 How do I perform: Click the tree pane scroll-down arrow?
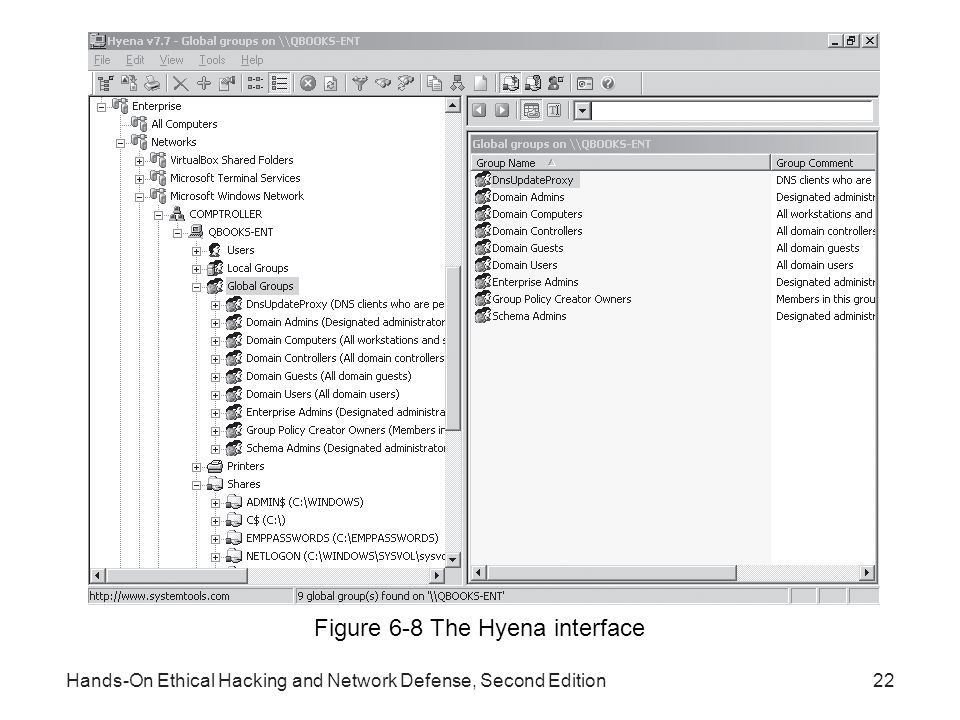[452, 559]
